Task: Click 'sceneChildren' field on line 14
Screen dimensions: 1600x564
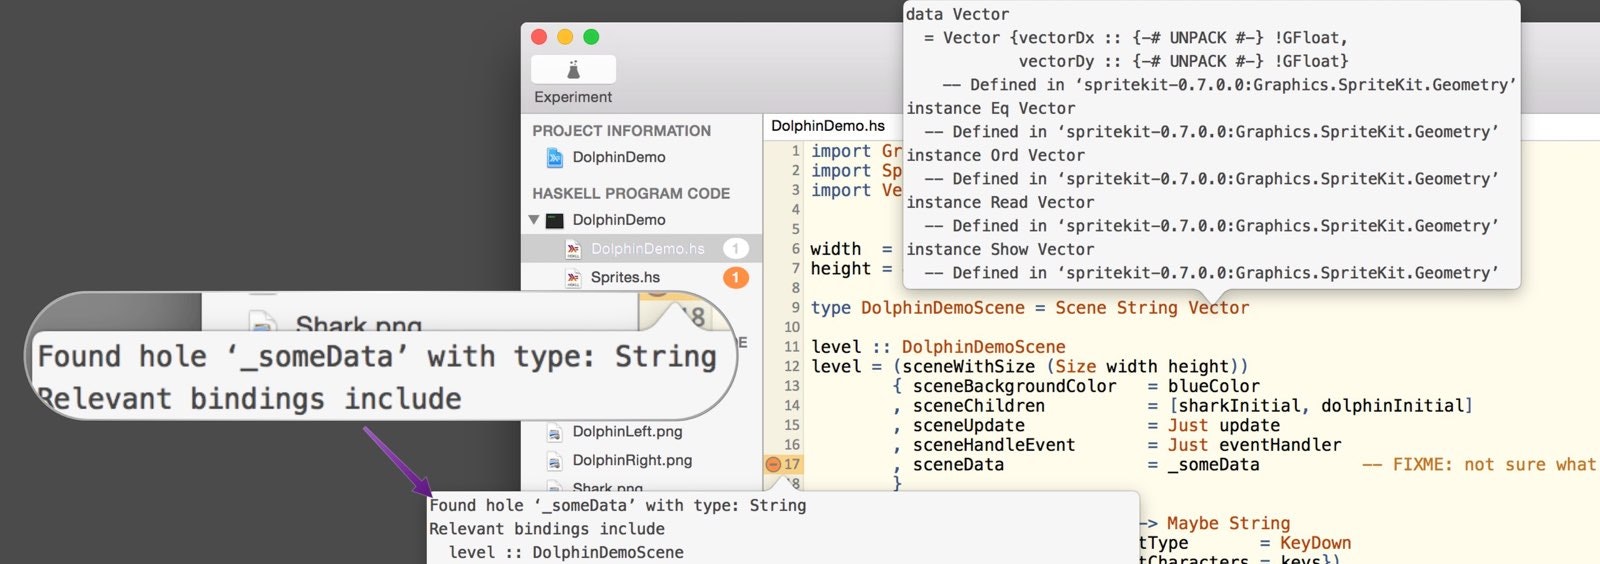Action: pyautogui.click(x=978, y=406)
